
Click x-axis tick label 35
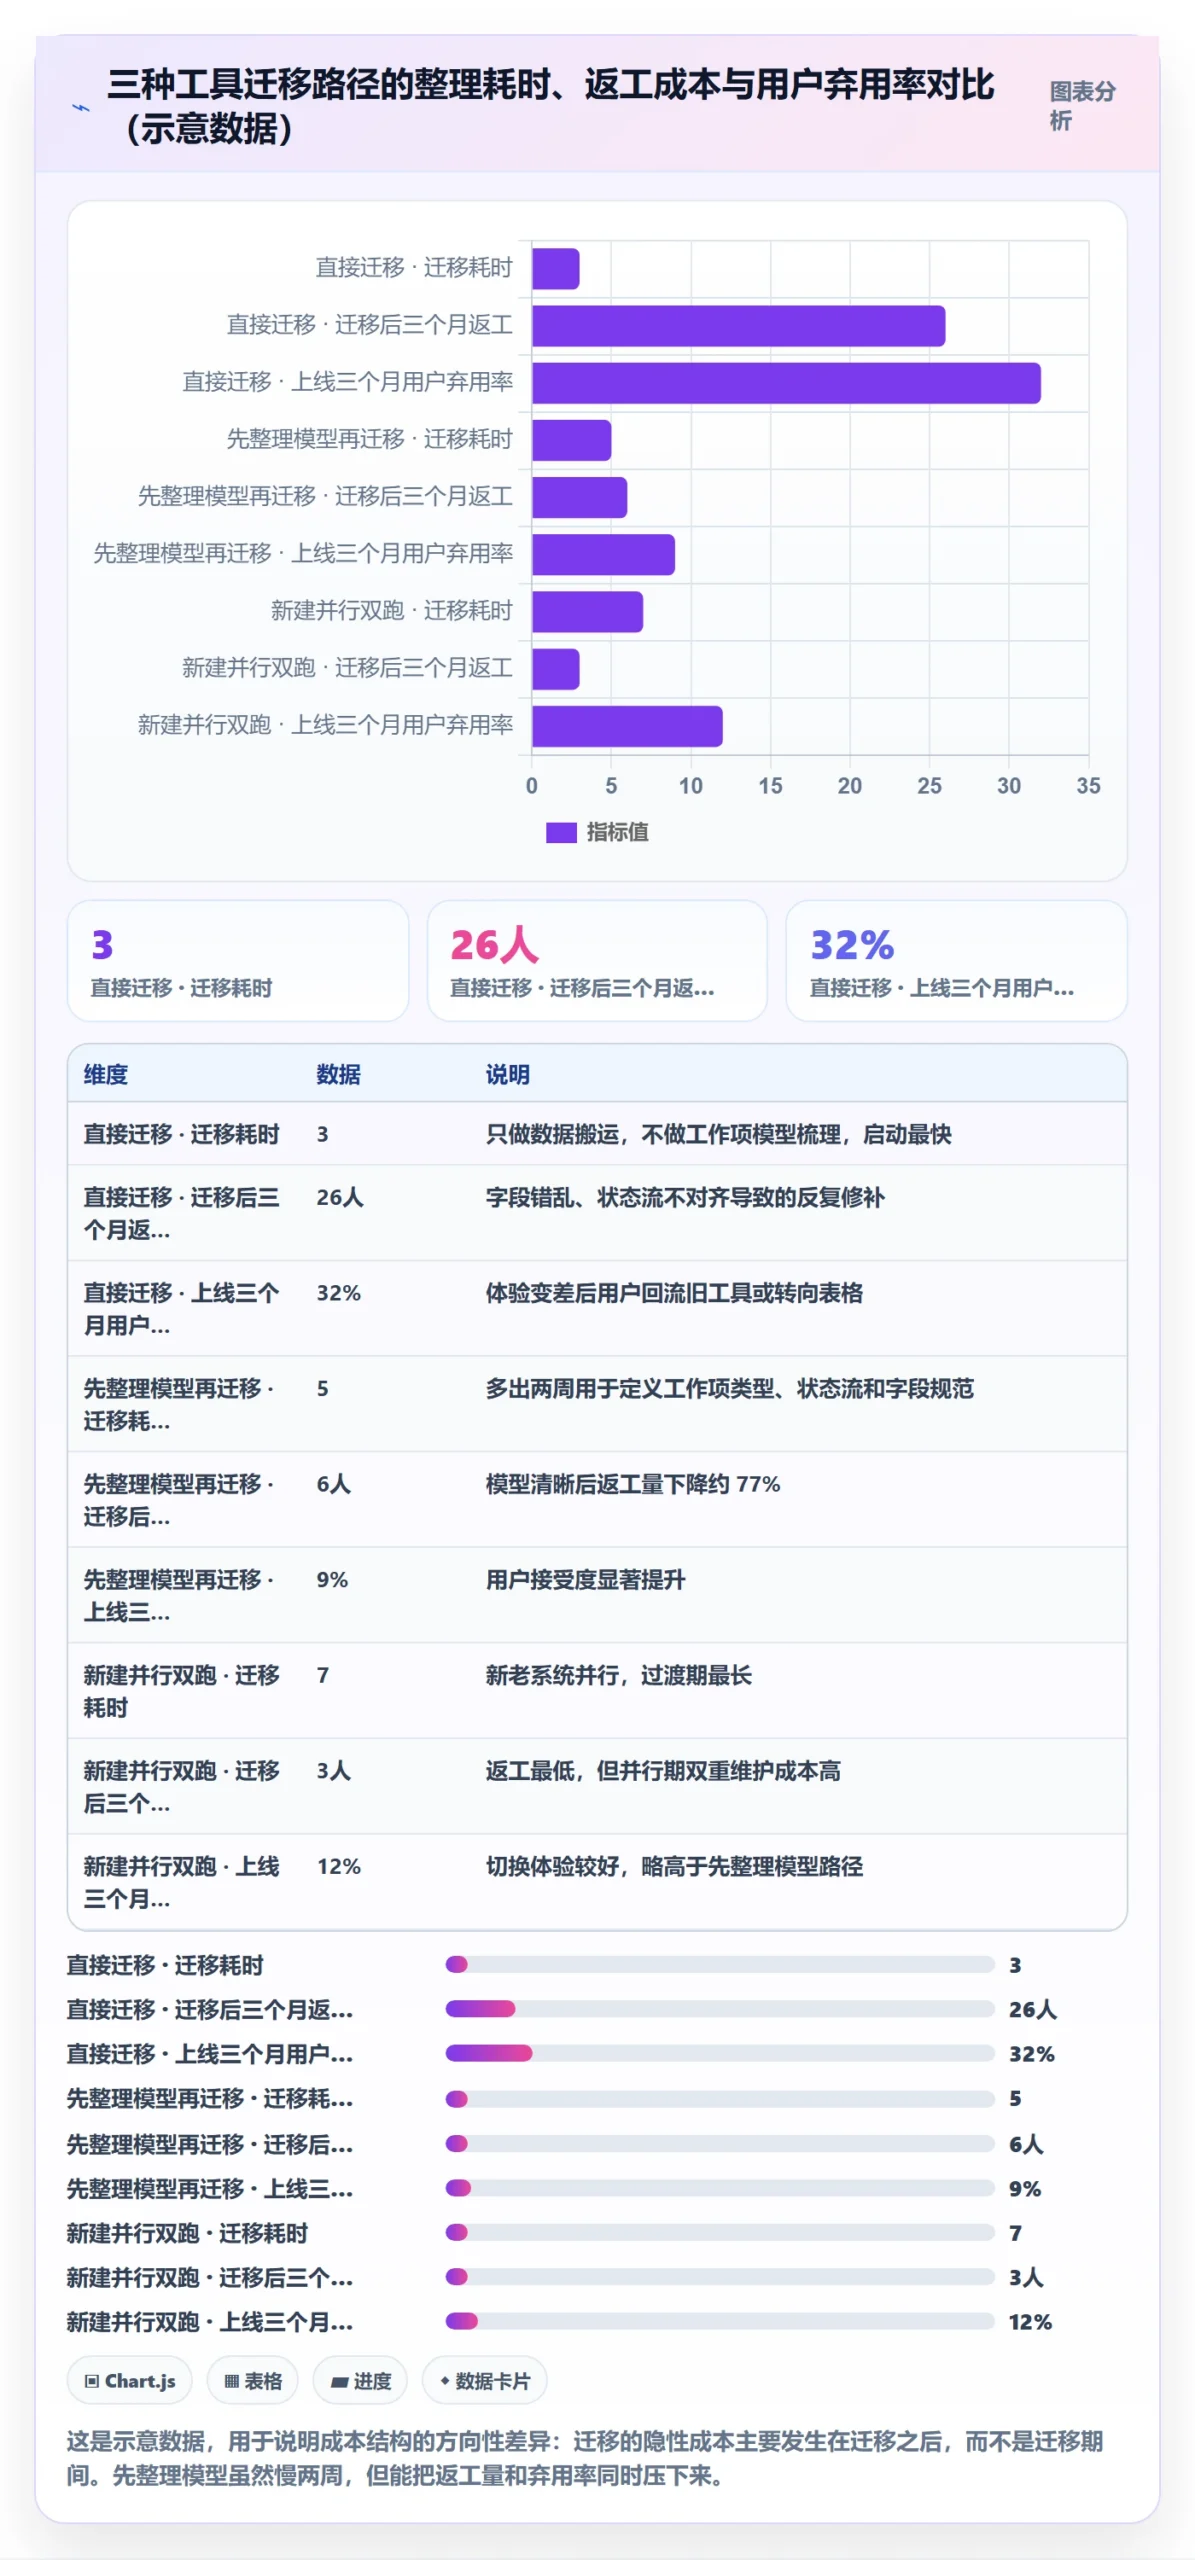(1088, 786)
